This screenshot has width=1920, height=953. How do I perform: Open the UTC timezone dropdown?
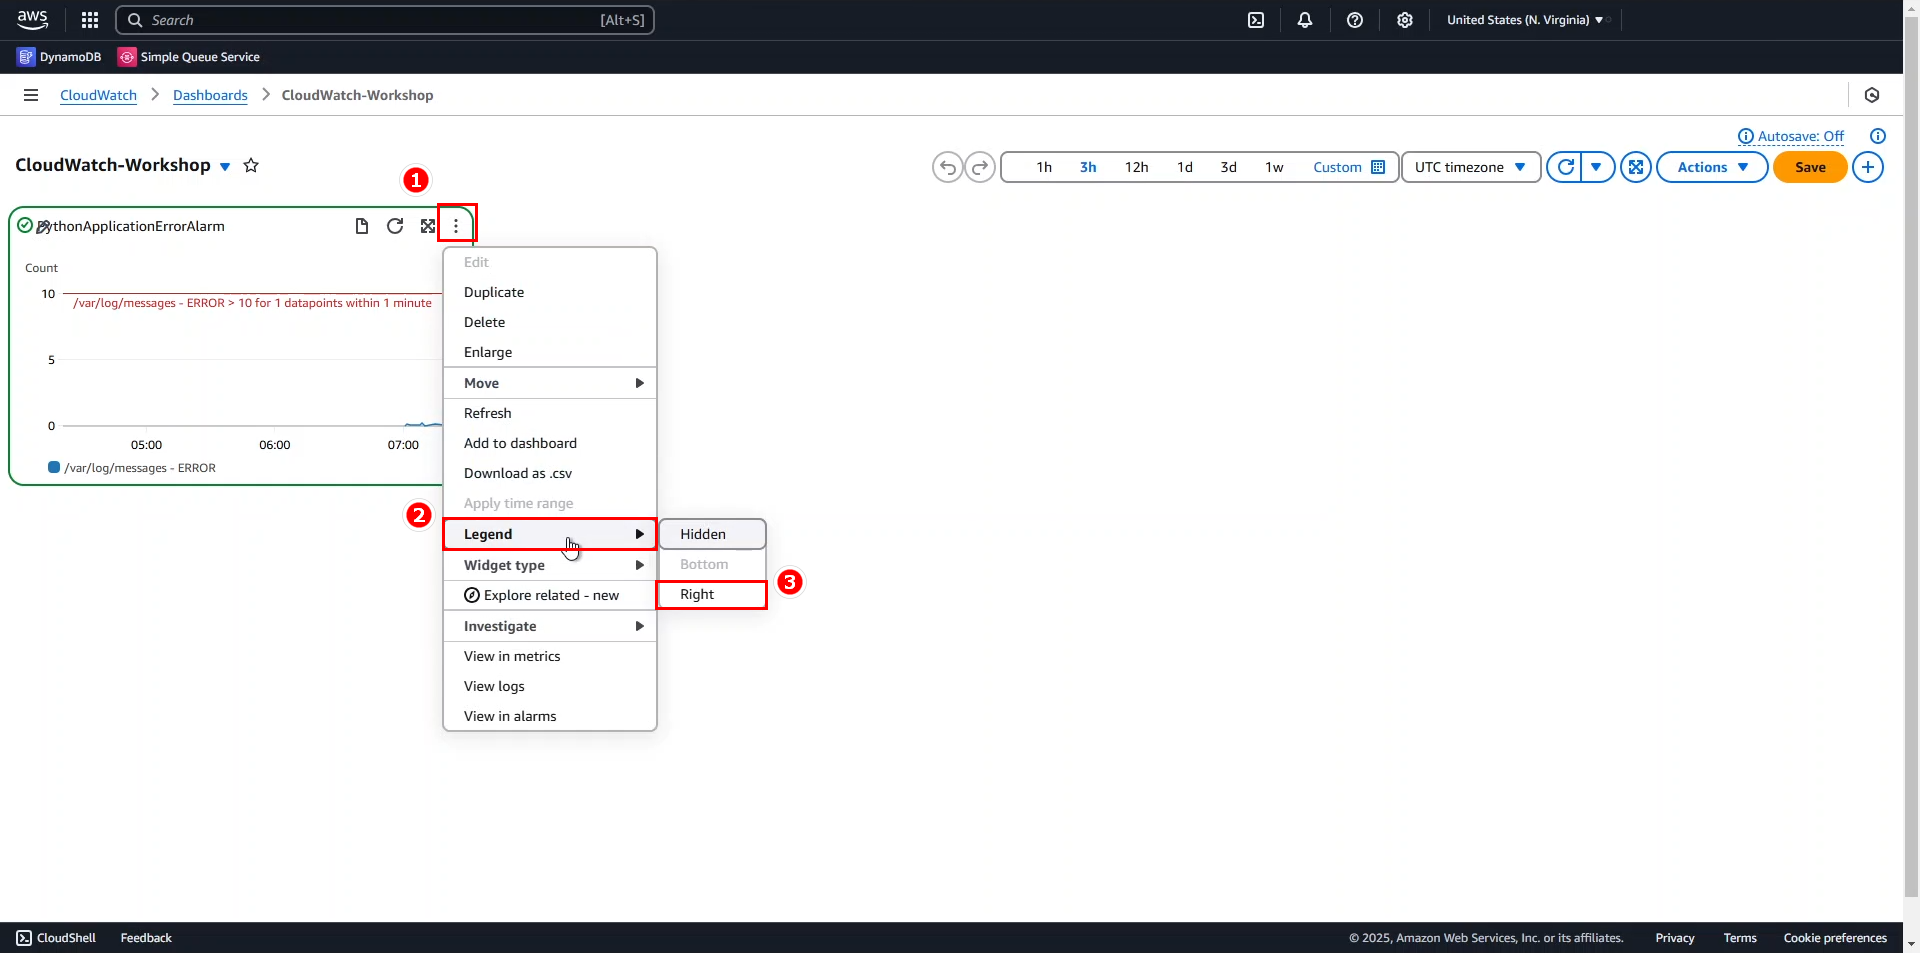[x=1471, y=167]
